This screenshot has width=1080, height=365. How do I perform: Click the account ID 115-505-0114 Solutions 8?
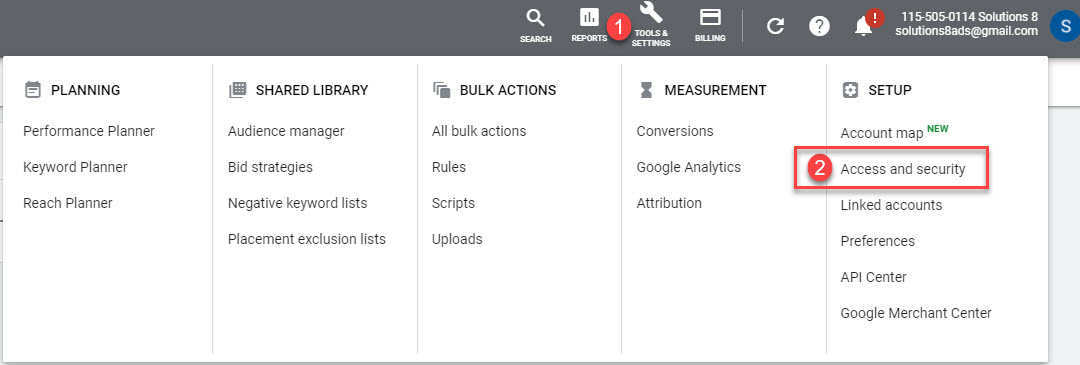coord(968,17)
